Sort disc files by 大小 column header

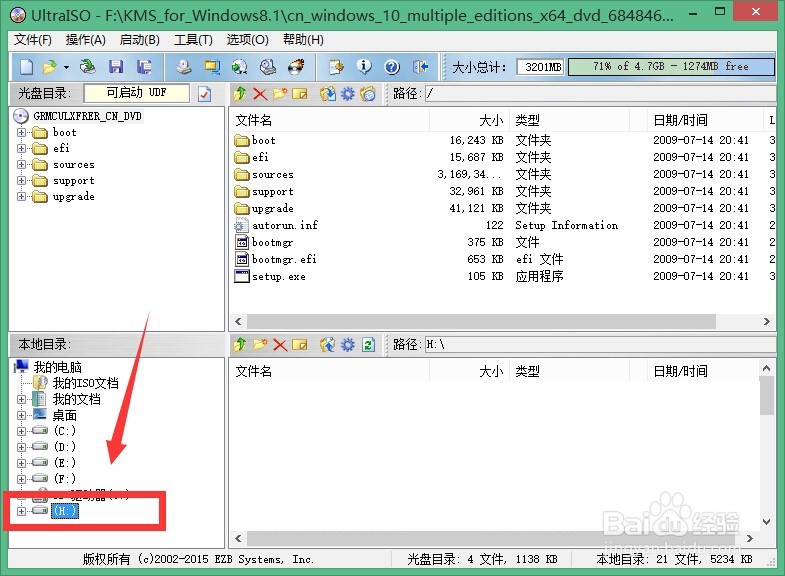[x=470, y=120]
